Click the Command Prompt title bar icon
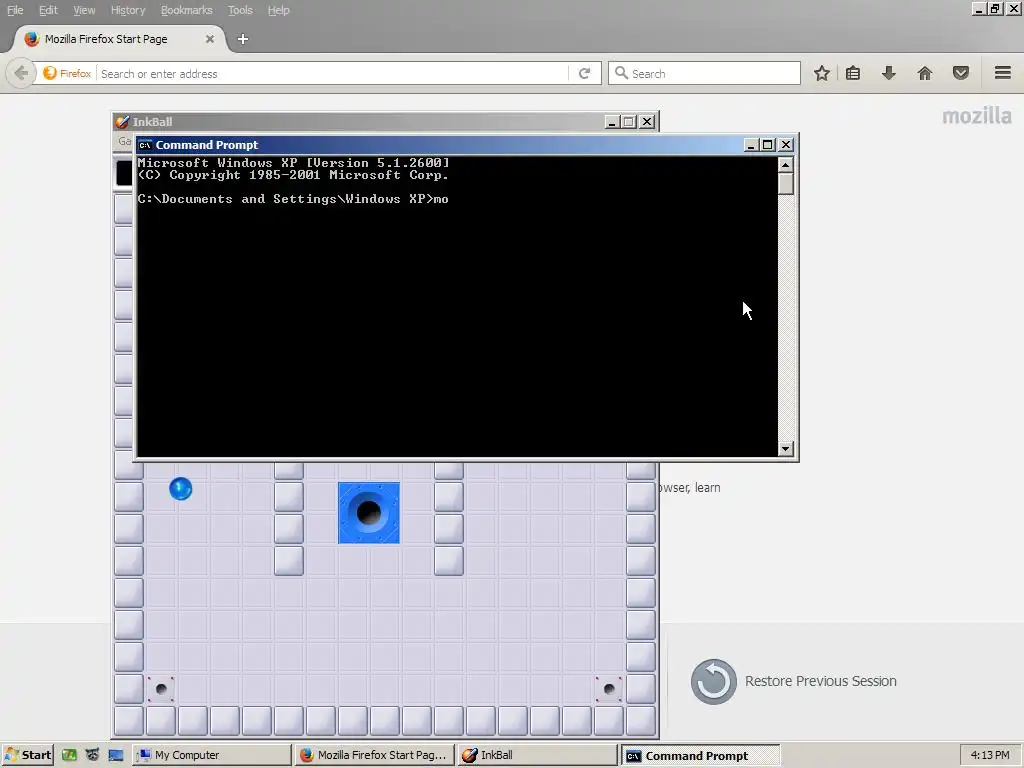The width and height of the screenshot is (1024, 768). click(146, 145)
